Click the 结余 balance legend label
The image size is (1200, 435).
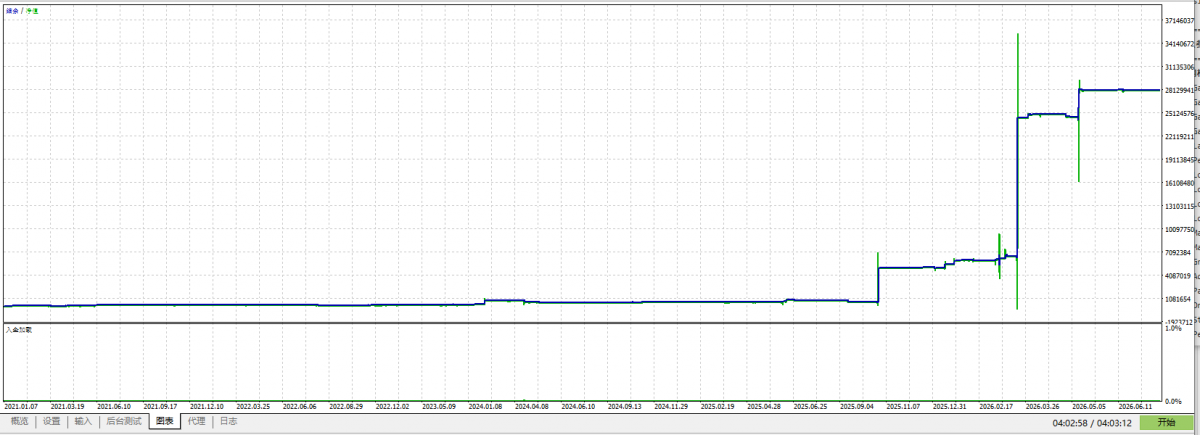pyautogui.click(x=10, y=10)
